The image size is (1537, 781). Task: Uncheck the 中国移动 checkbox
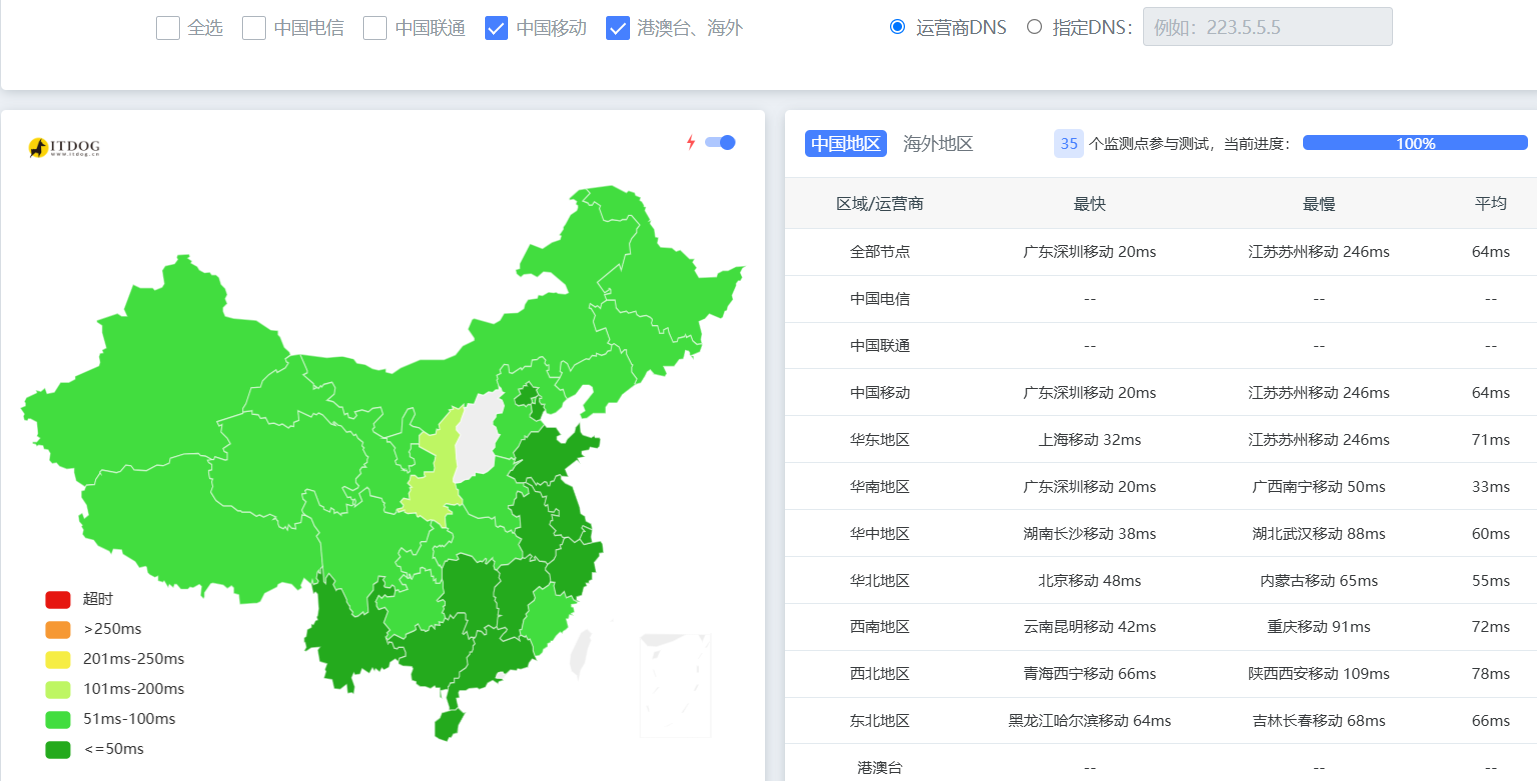click(x=496, y=28)
